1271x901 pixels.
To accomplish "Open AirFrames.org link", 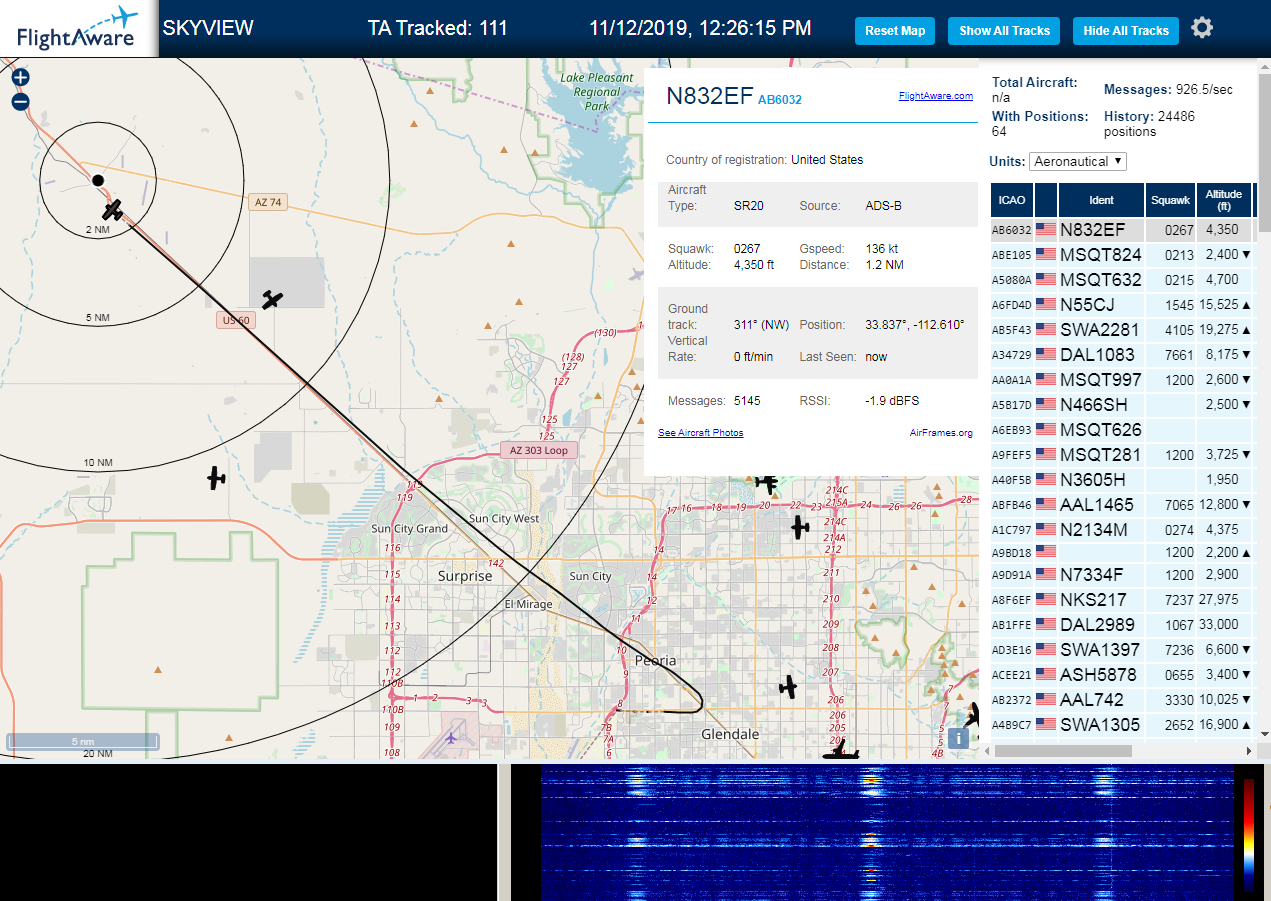I will (x=941, y=433).
